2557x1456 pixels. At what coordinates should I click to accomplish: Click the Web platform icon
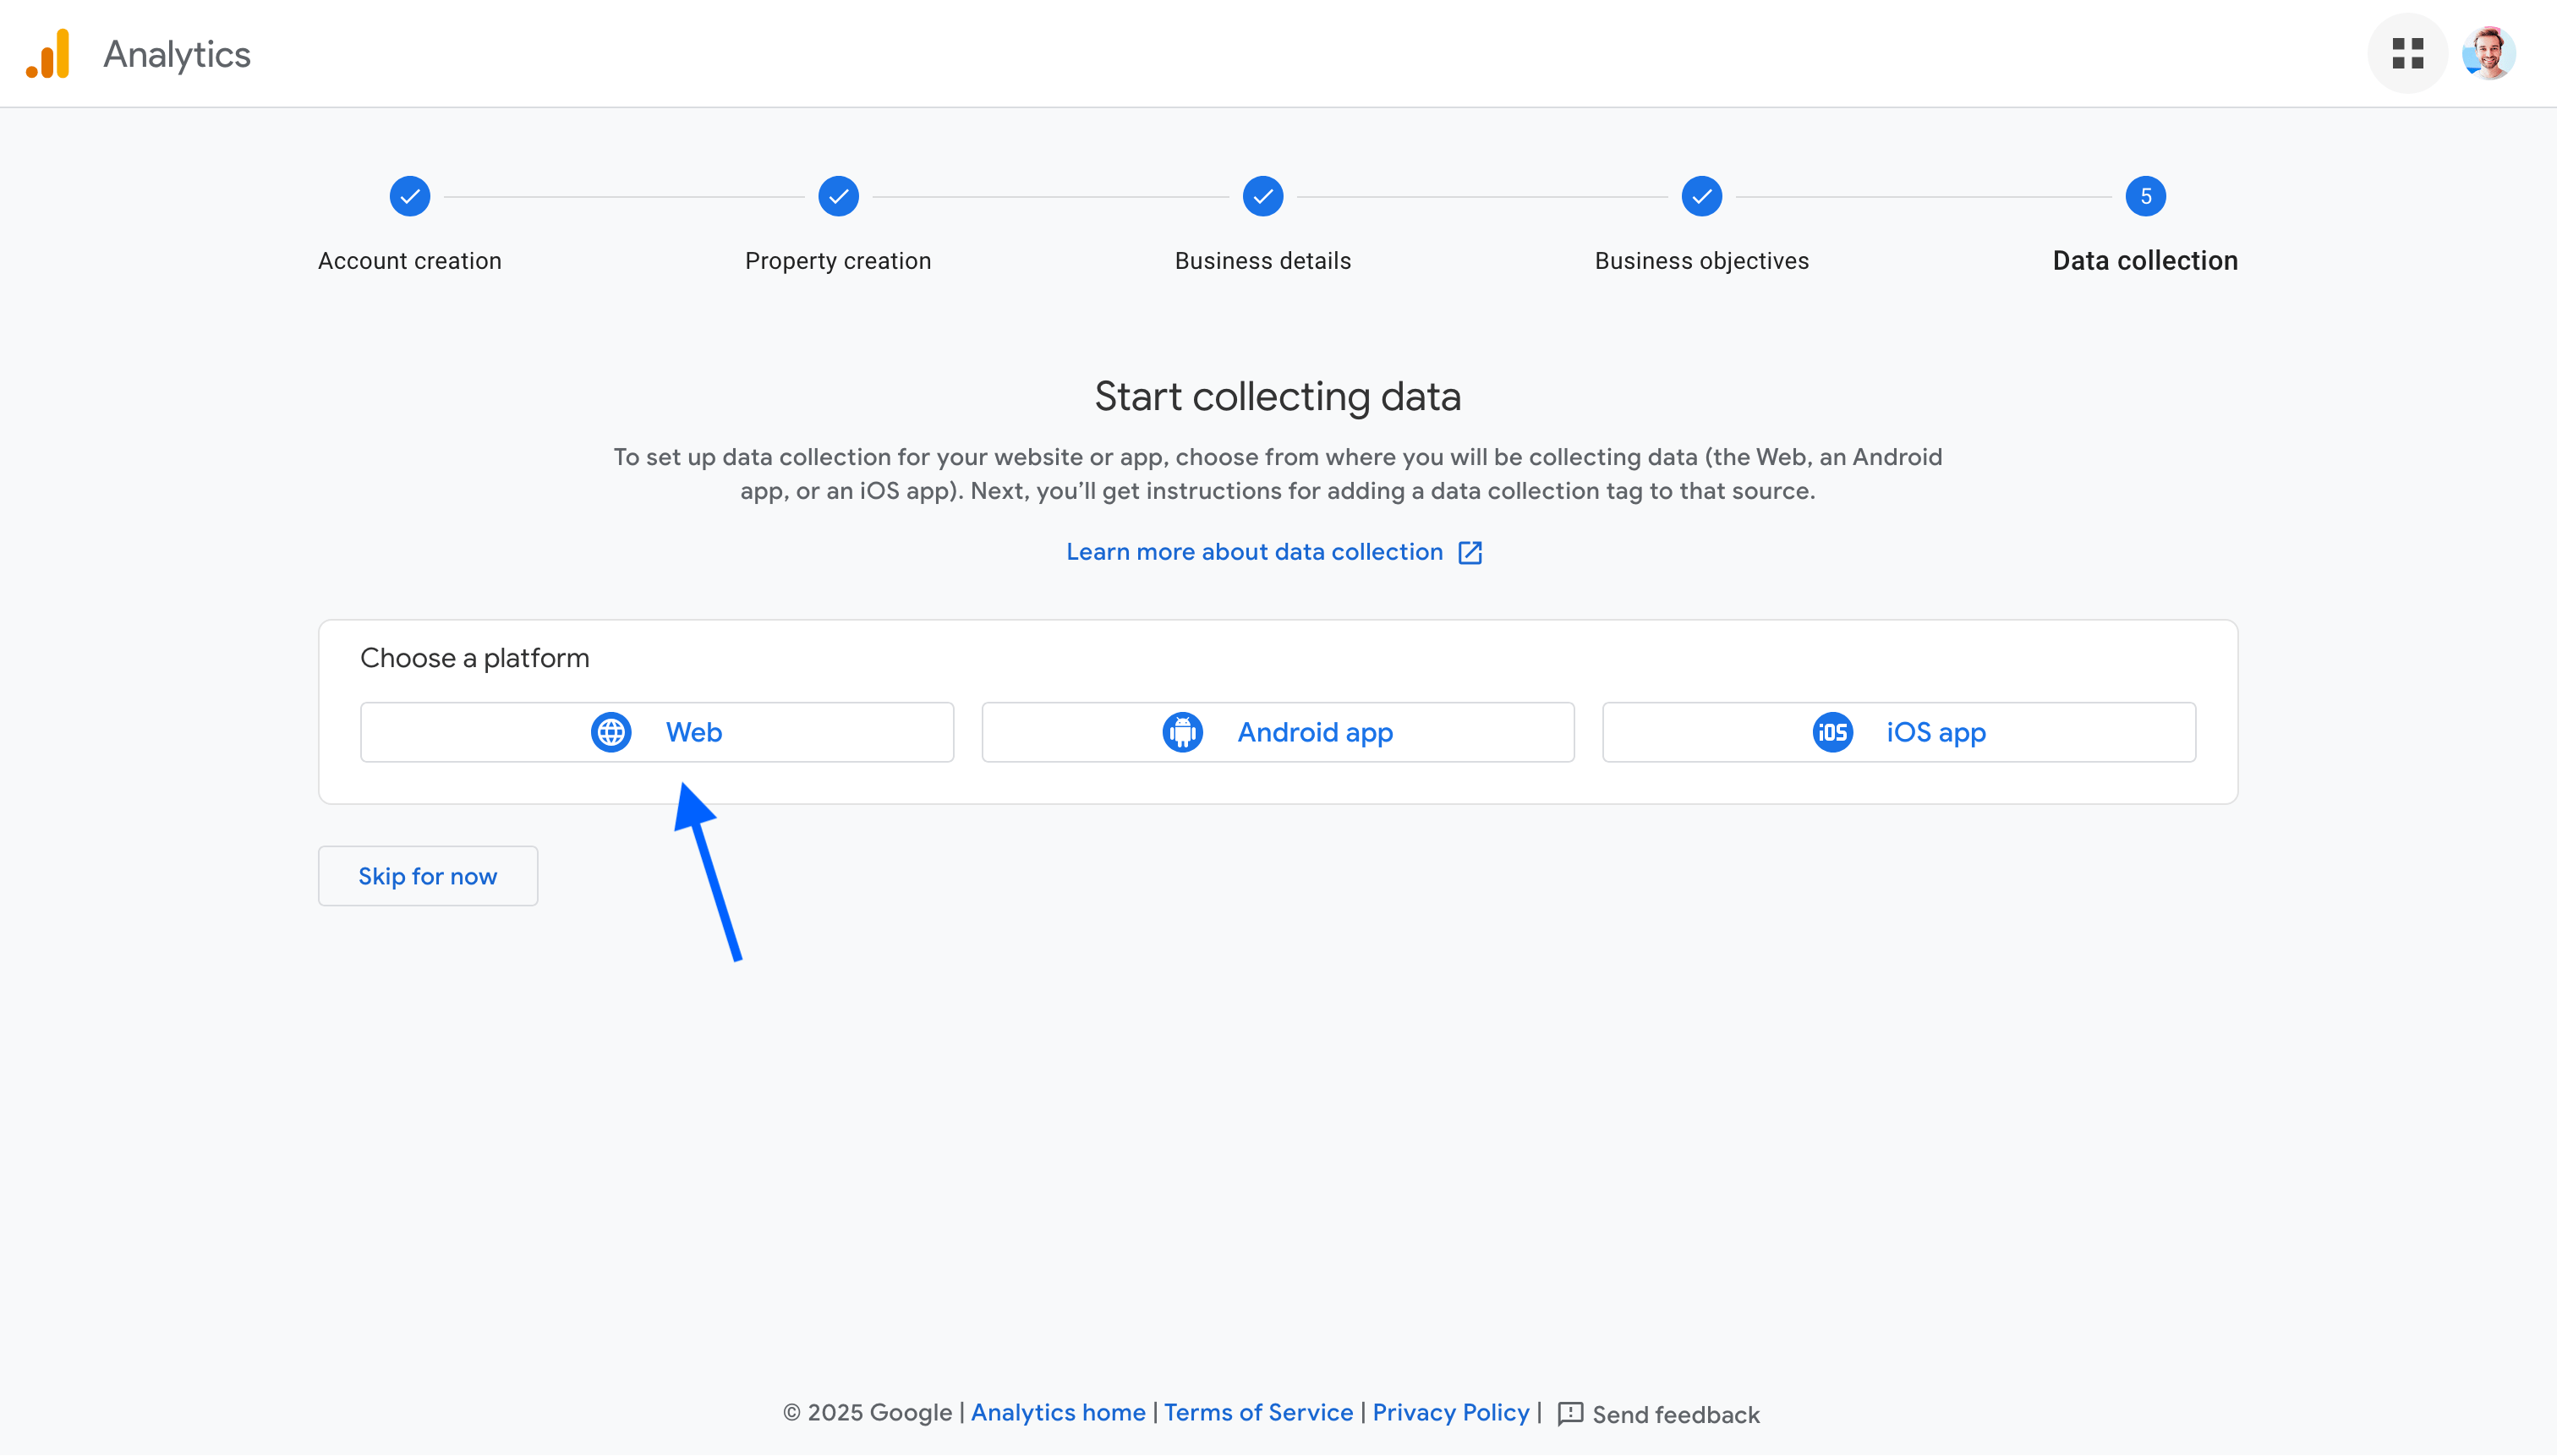click(x=611, y=731)
